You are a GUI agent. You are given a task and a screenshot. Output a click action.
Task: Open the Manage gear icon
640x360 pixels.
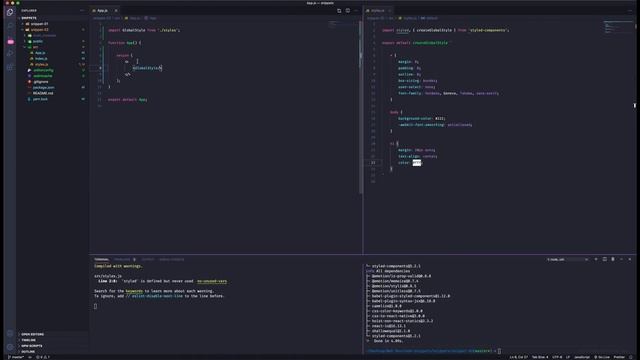click(x=10, y=347)
